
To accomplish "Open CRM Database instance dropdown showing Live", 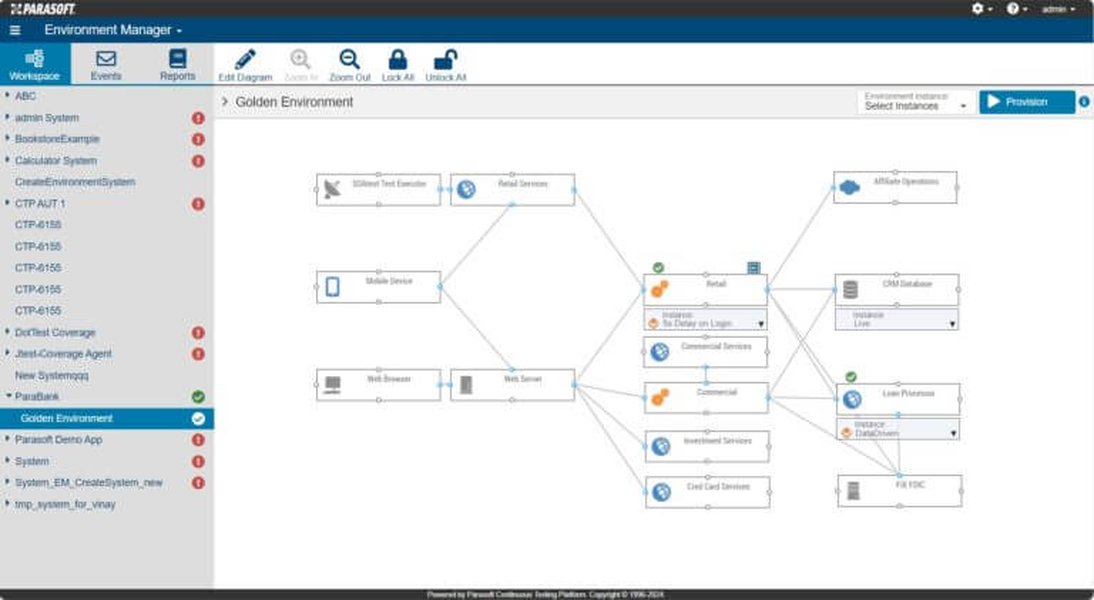I will (897, 320).
